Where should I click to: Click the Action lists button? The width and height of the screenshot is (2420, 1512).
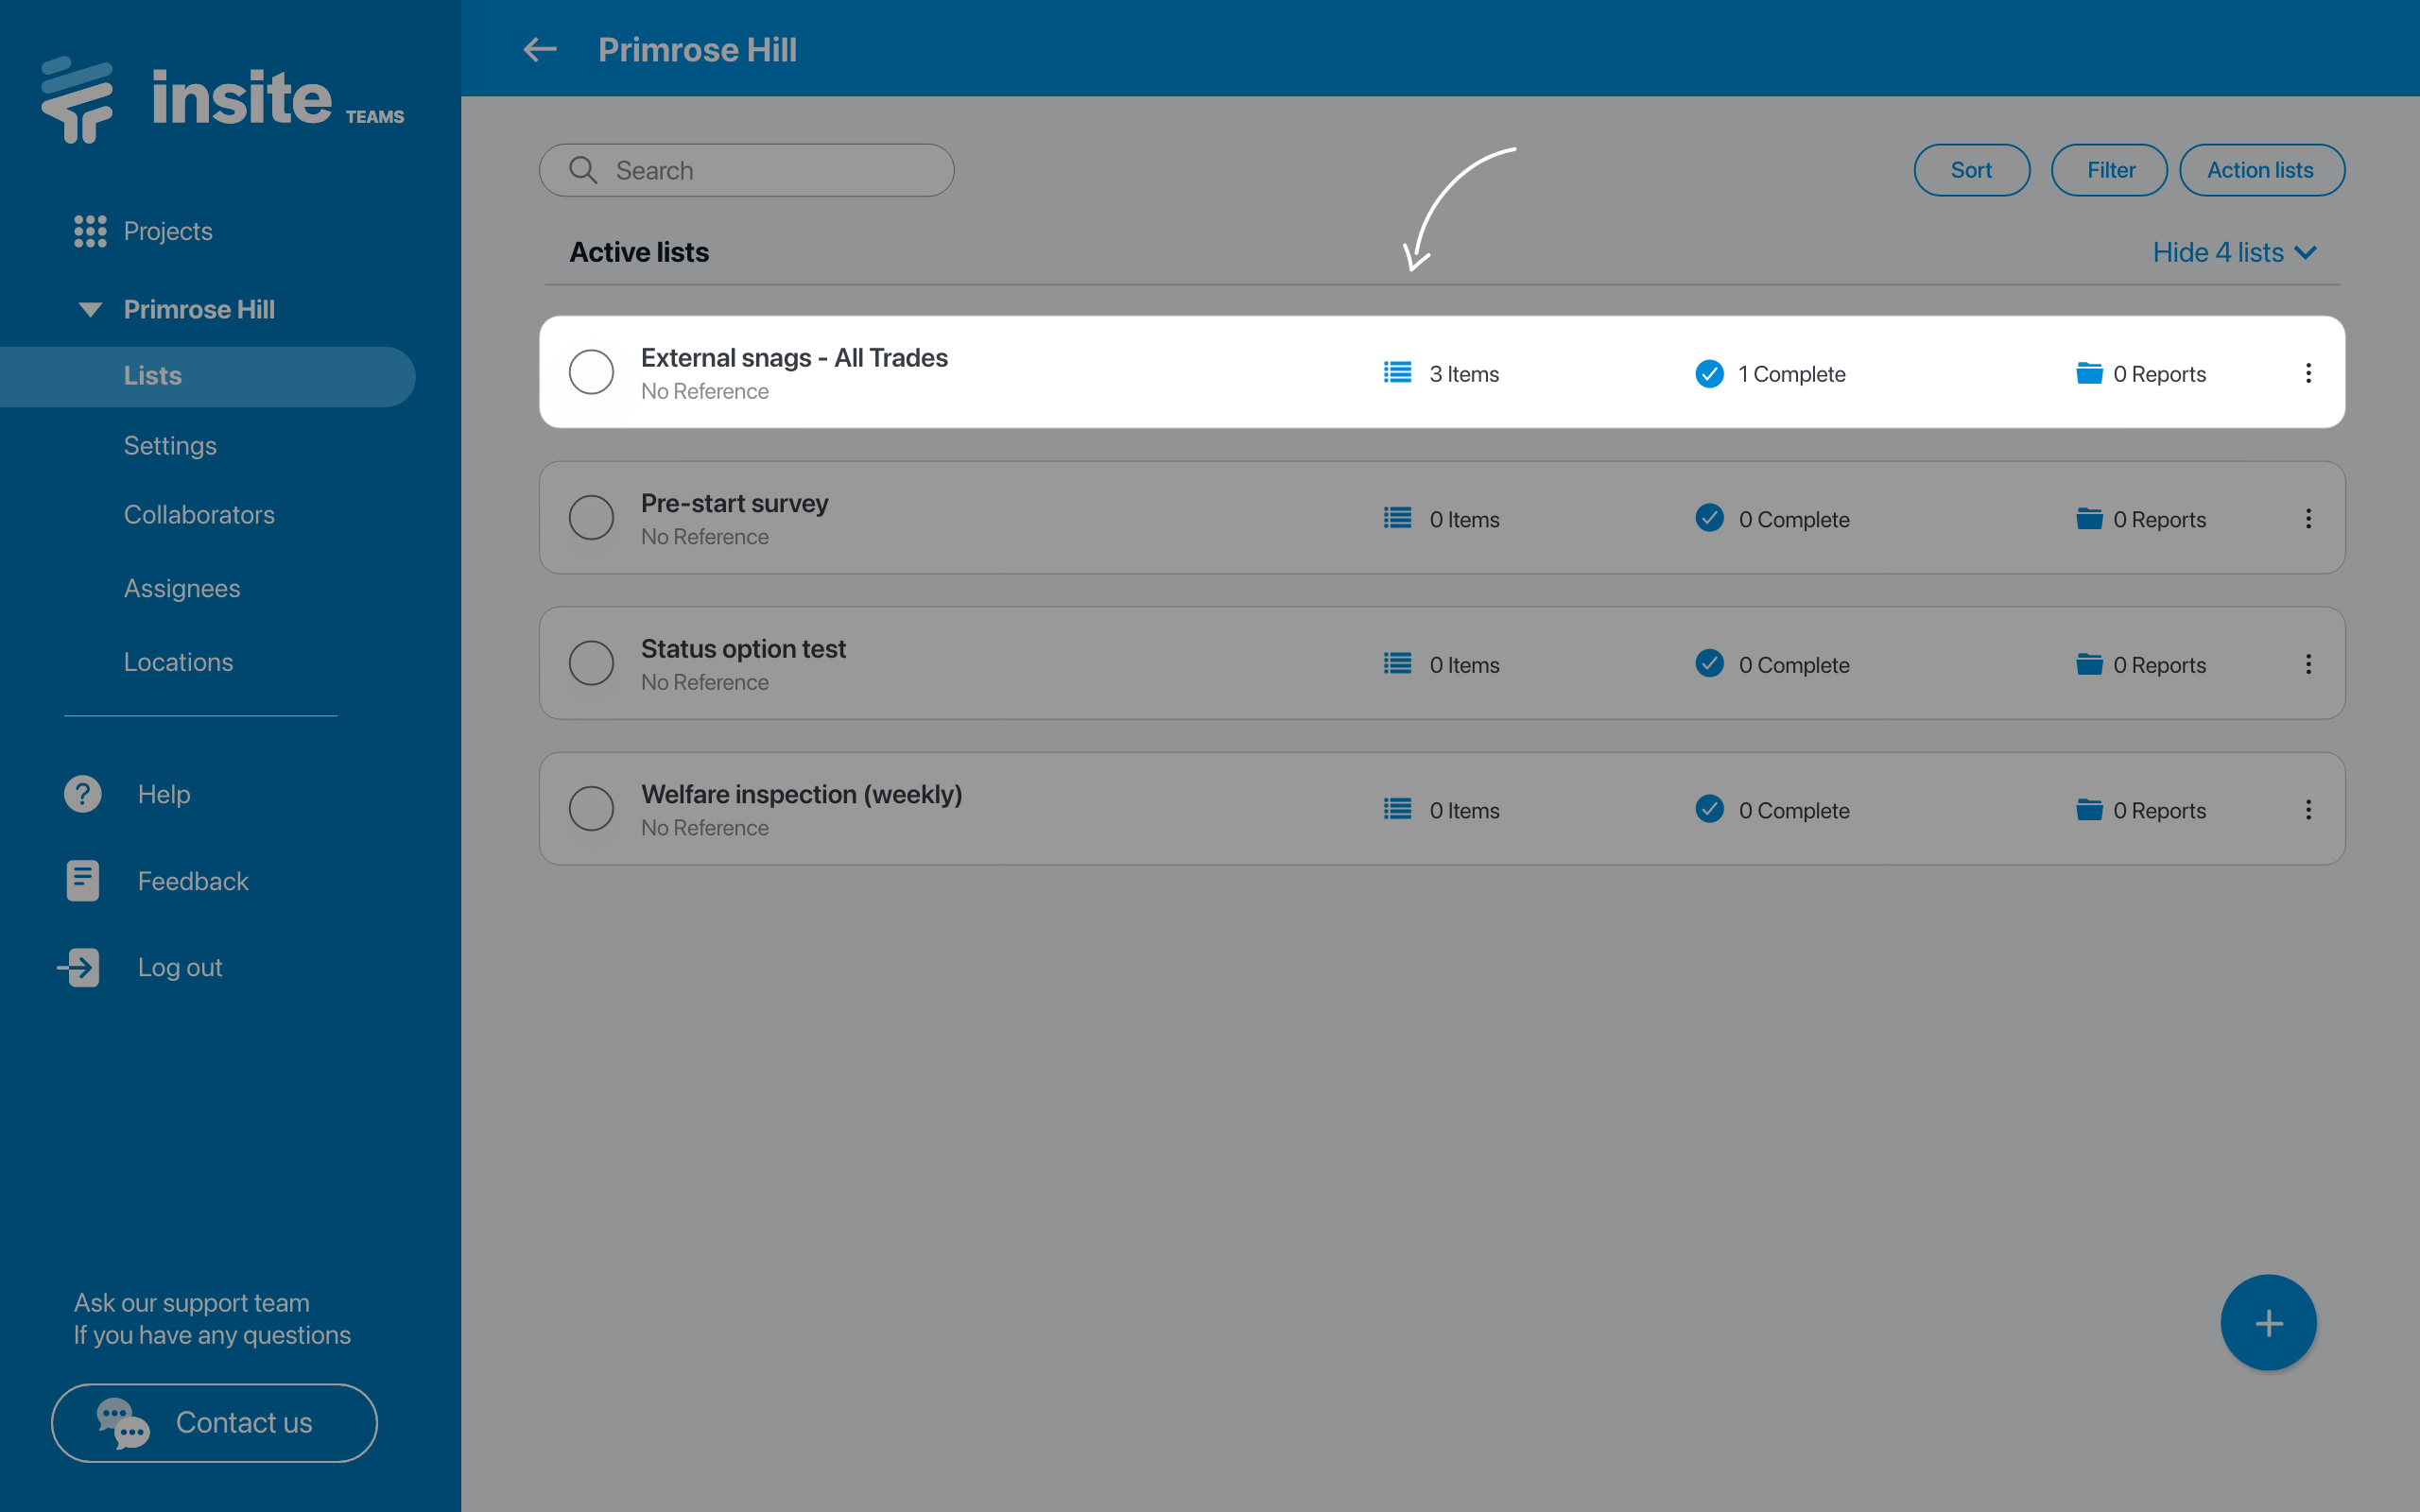2260,170
